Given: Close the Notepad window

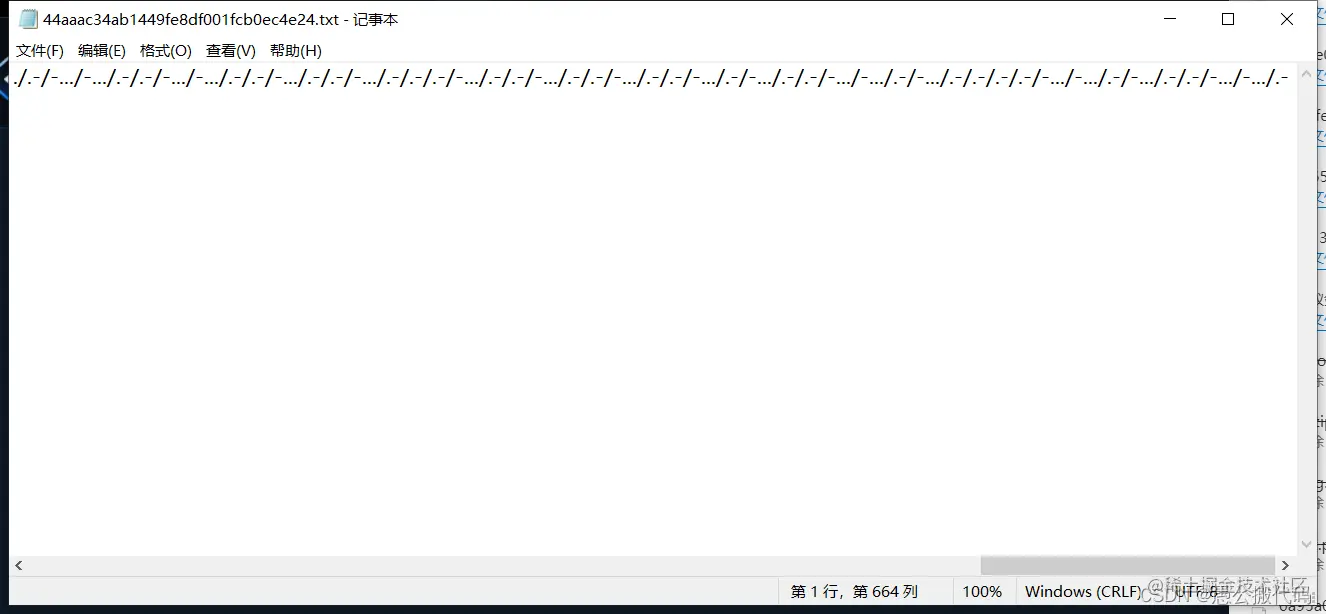Looking at the screenshot, I should (x=1287, y=19).
